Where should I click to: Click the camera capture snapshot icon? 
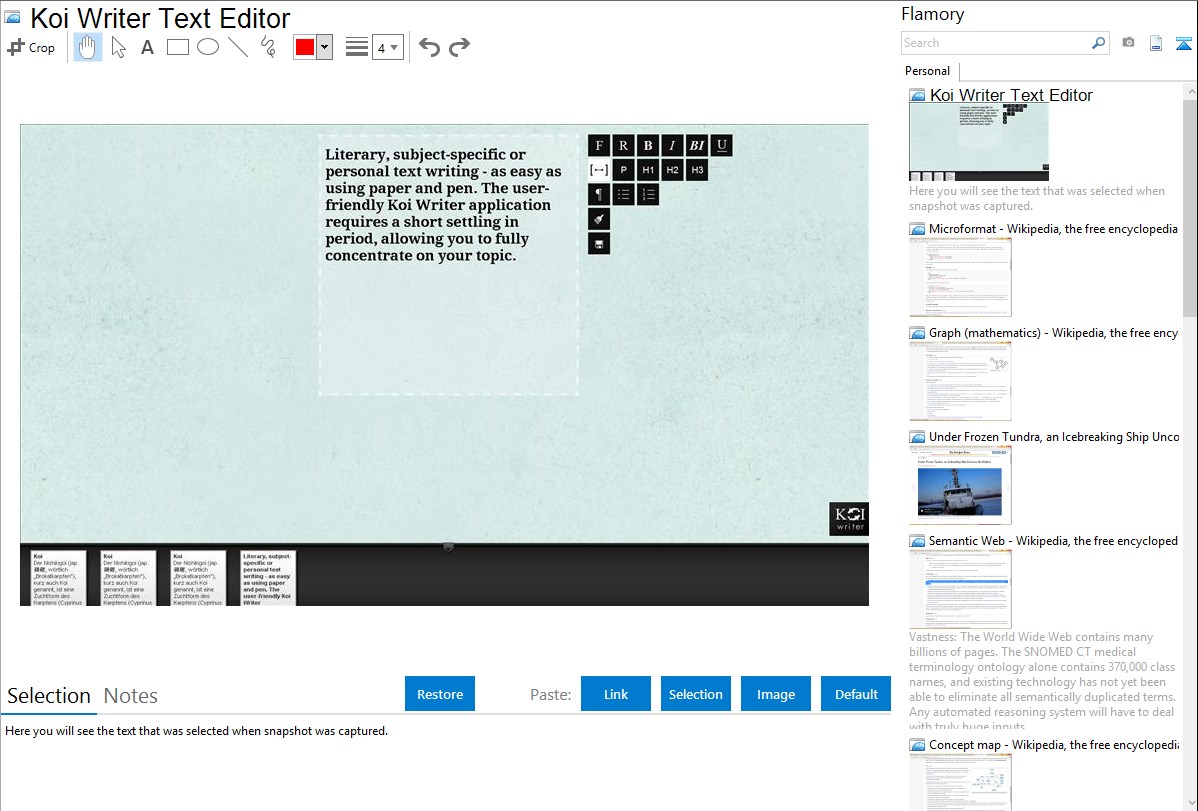point(1128,43)
